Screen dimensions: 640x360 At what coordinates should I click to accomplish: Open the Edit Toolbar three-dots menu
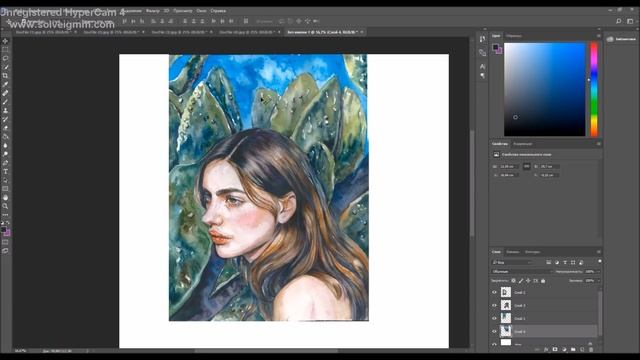[5, 215]
